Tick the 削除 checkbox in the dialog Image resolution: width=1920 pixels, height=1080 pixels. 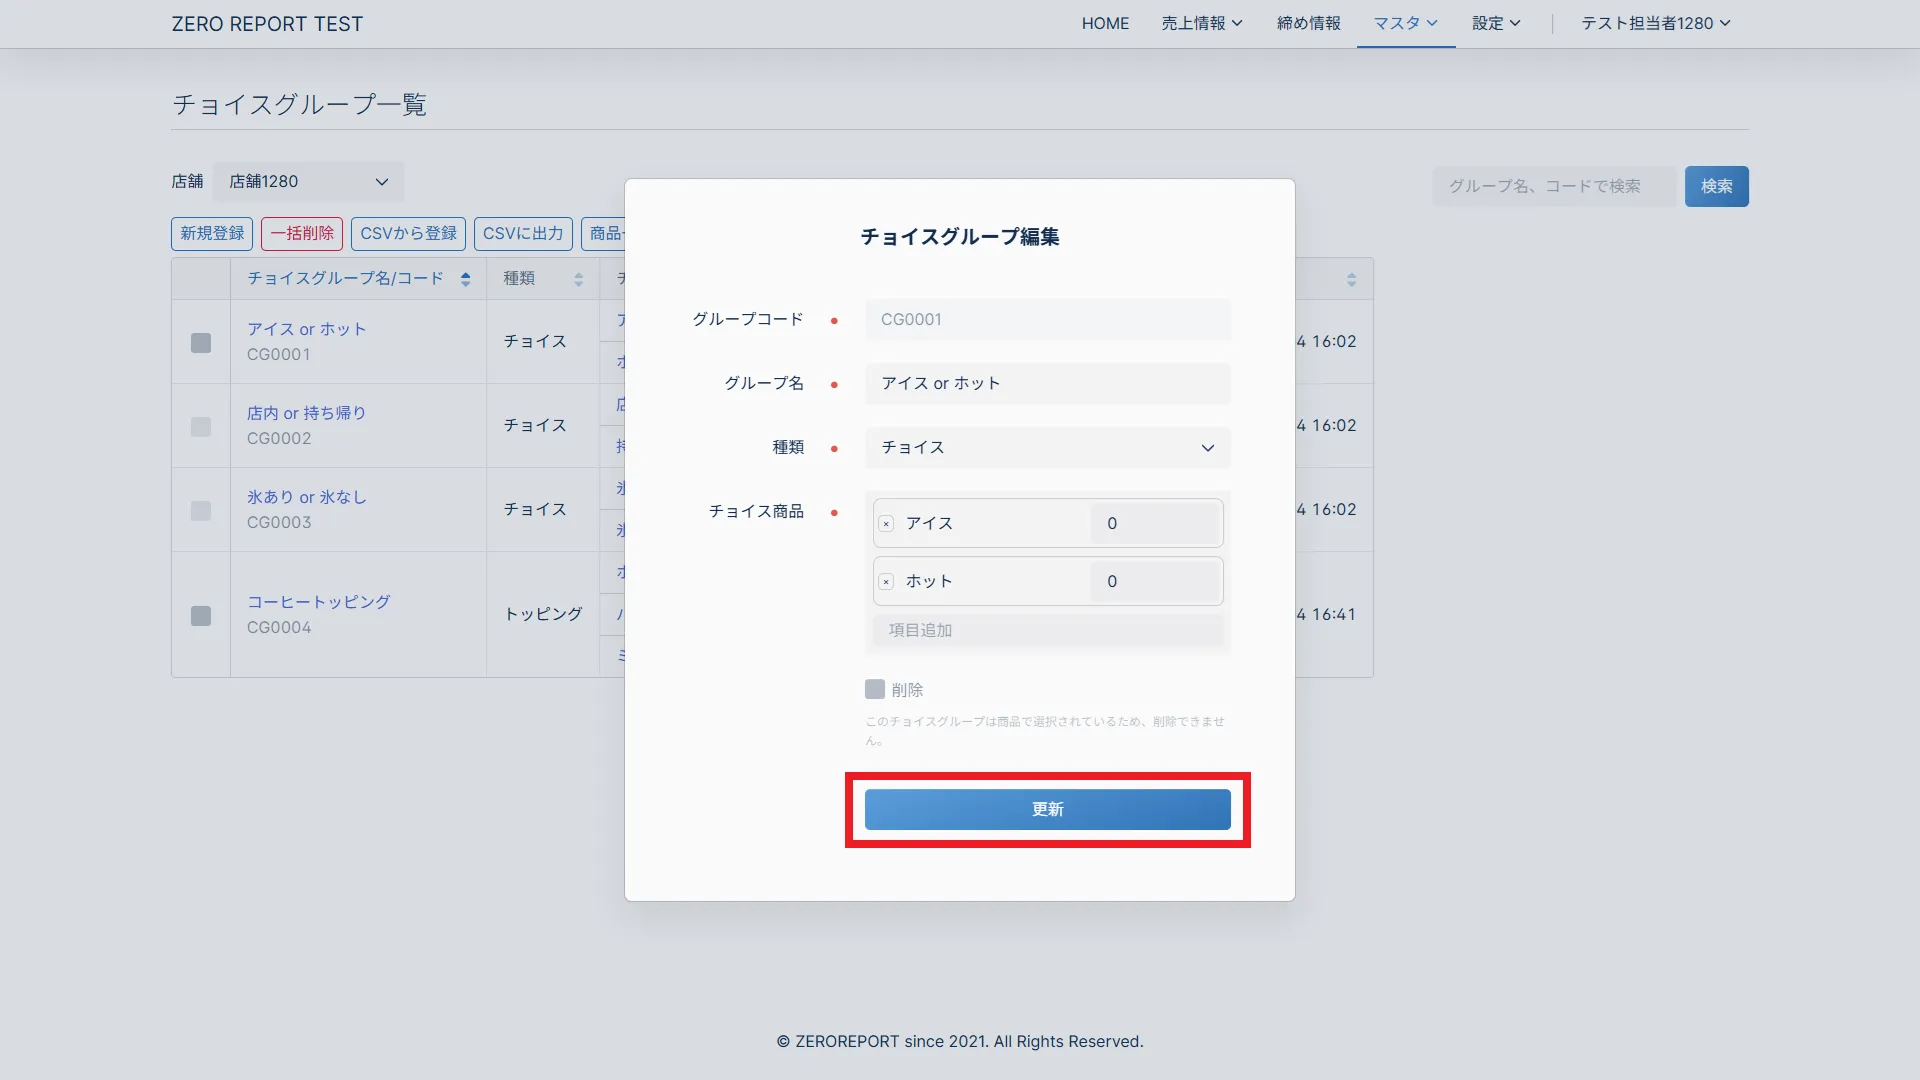coord(875,689)
